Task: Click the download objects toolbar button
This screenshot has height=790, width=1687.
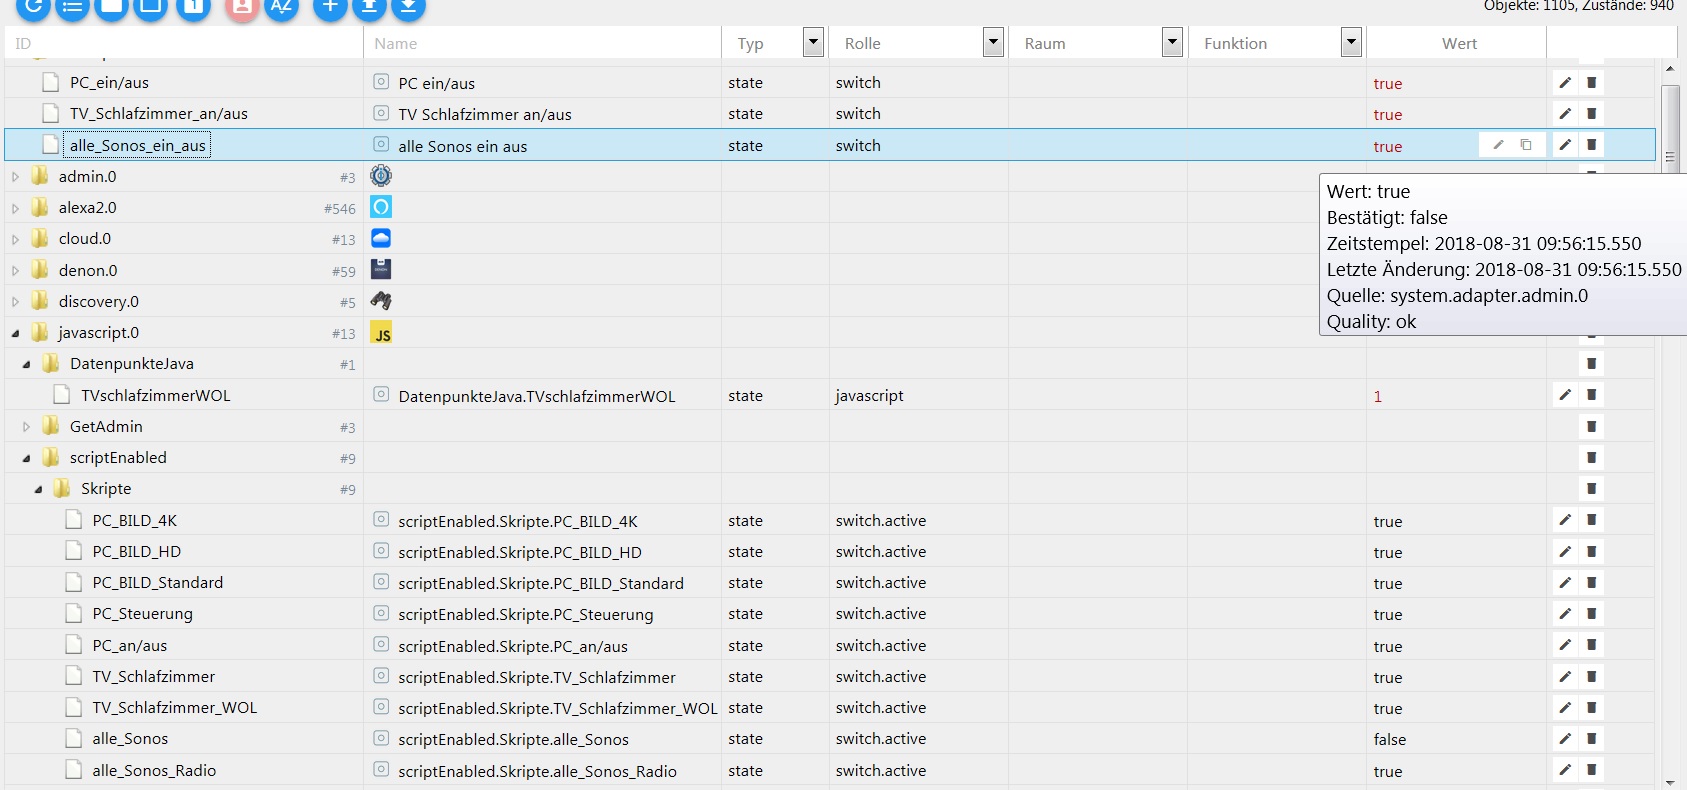Action: pos(408,6)
